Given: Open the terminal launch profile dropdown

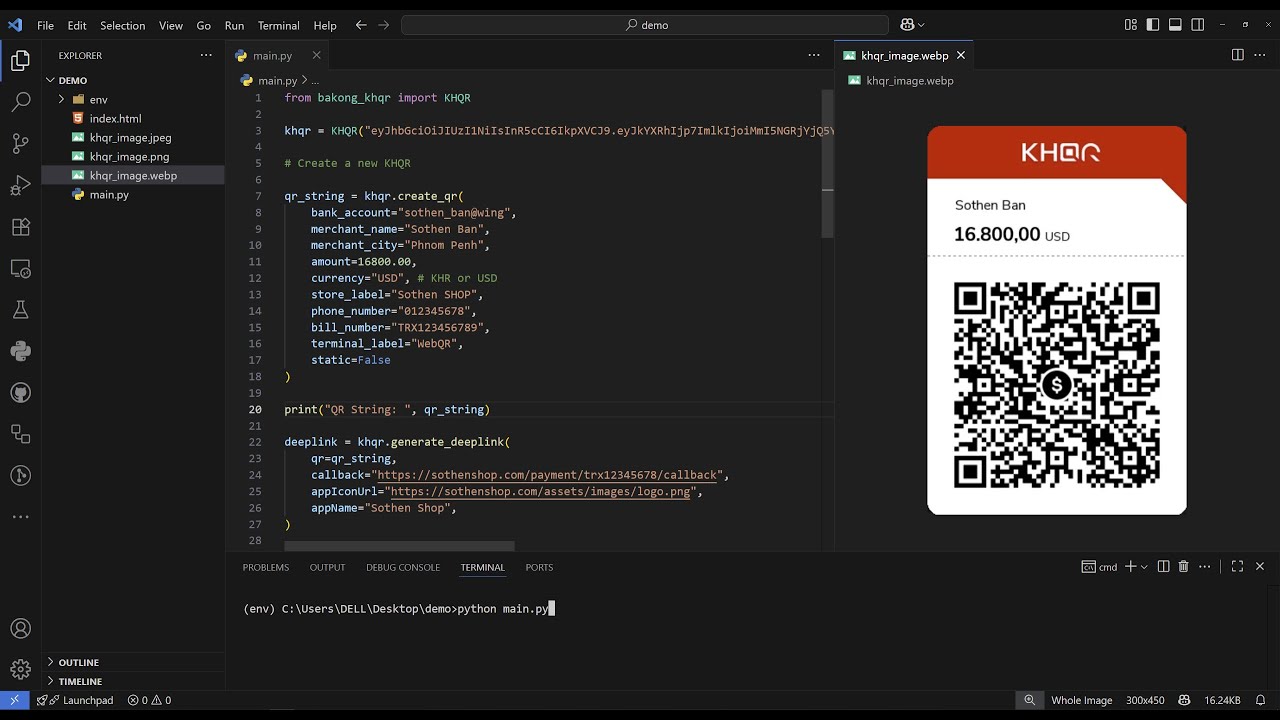Looking at the screenshot, I should coord(1144,566).
